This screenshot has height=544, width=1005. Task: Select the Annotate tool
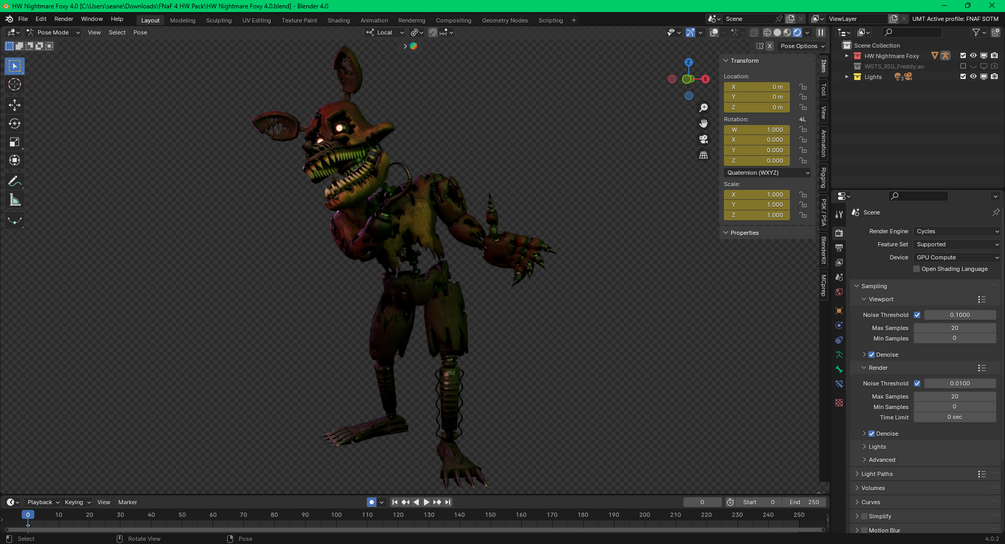(x=15, y=181)
